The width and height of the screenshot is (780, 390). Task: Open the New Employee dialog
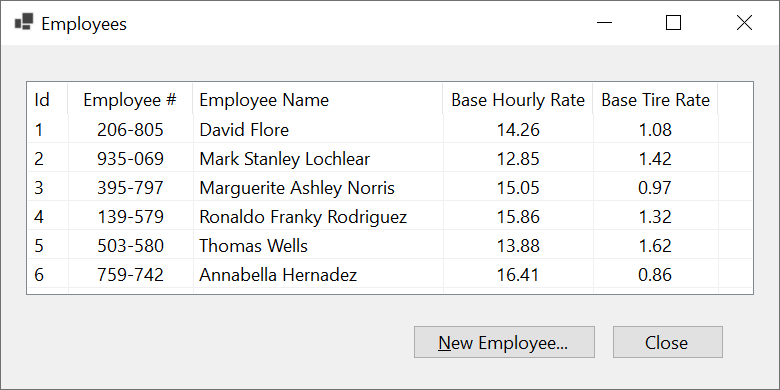pyautogui.click(x=504, y=342)
